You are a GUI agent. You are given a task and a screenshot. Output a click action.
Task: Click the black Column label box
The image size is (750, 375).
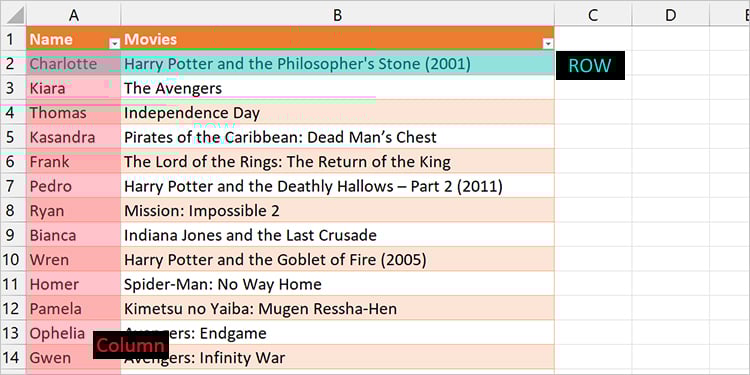click(131, 345)
